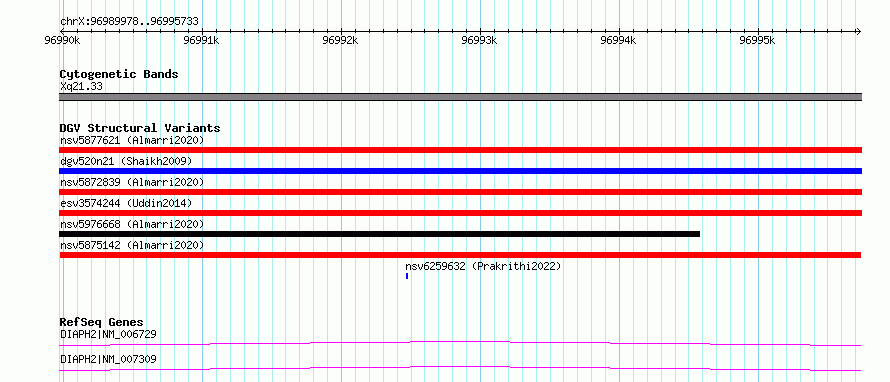Click the 96993k ruler tick label
Screen dimensions: 890x382
(x=480, y=40)
